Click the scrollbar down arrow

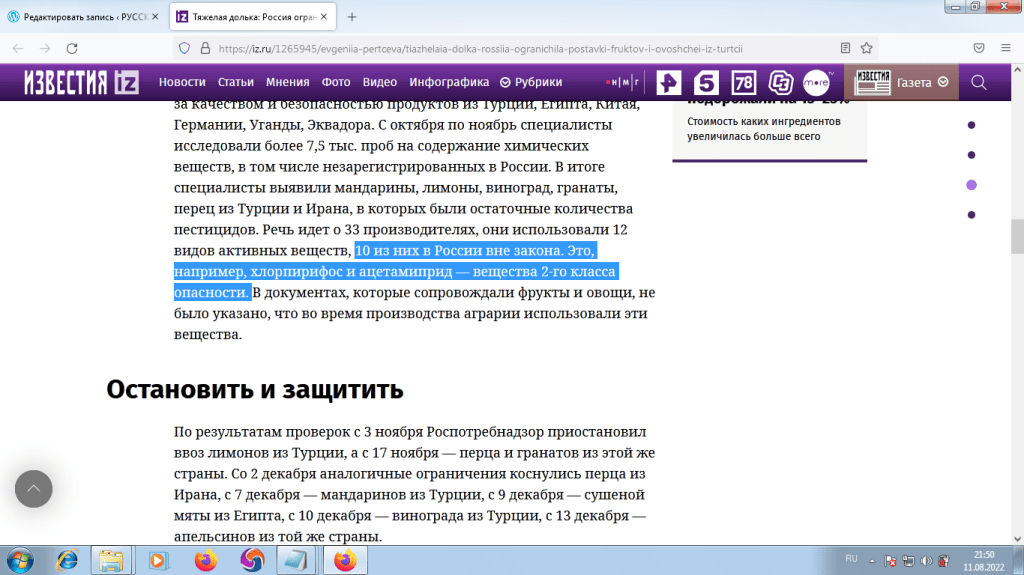(x=1017, y=539)
